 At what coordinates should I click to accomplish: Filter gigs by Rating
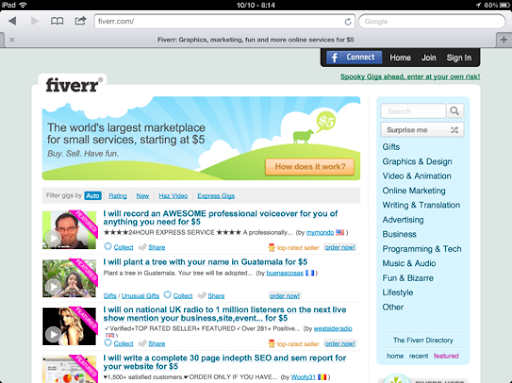click(x=118, y=196)
